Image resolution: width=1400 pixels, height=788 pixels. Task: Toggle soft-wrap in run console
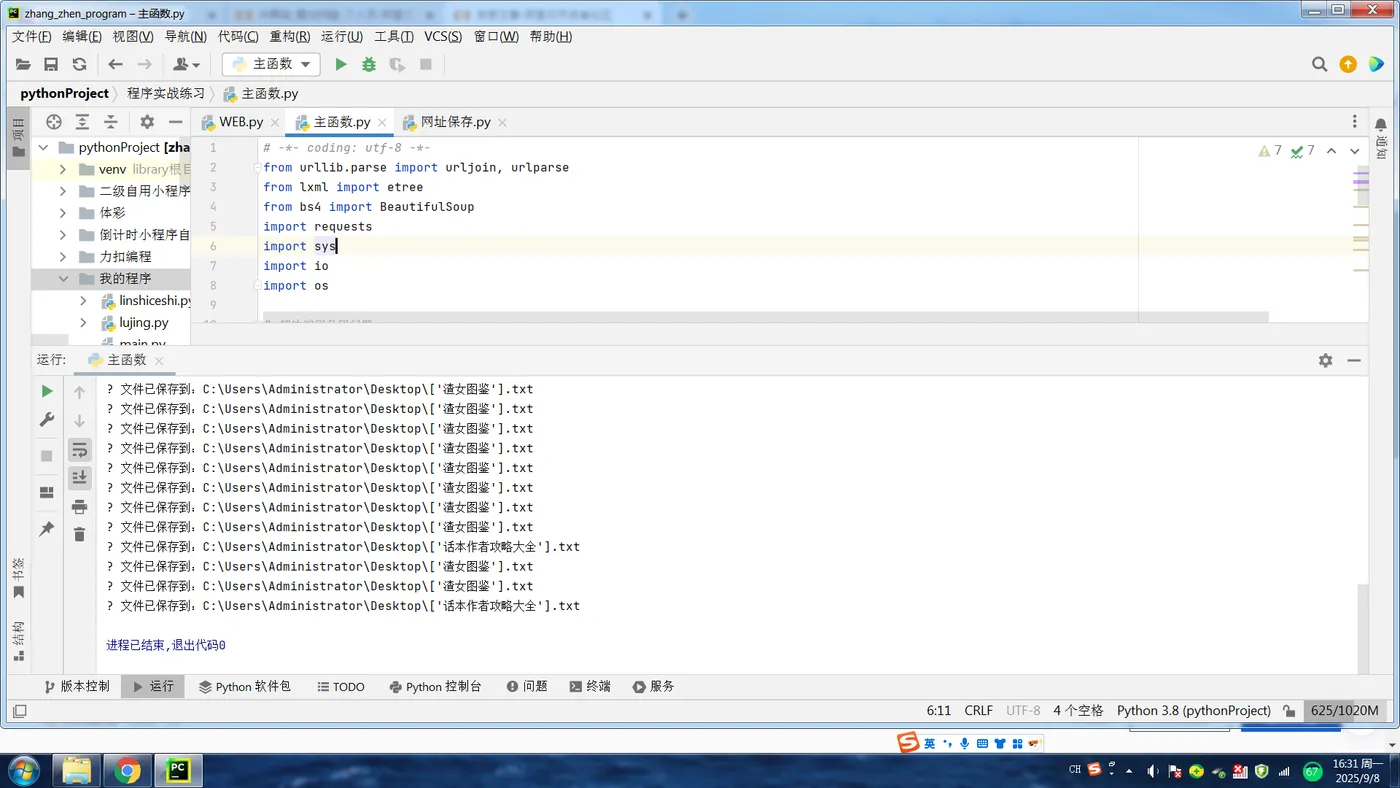80,450
